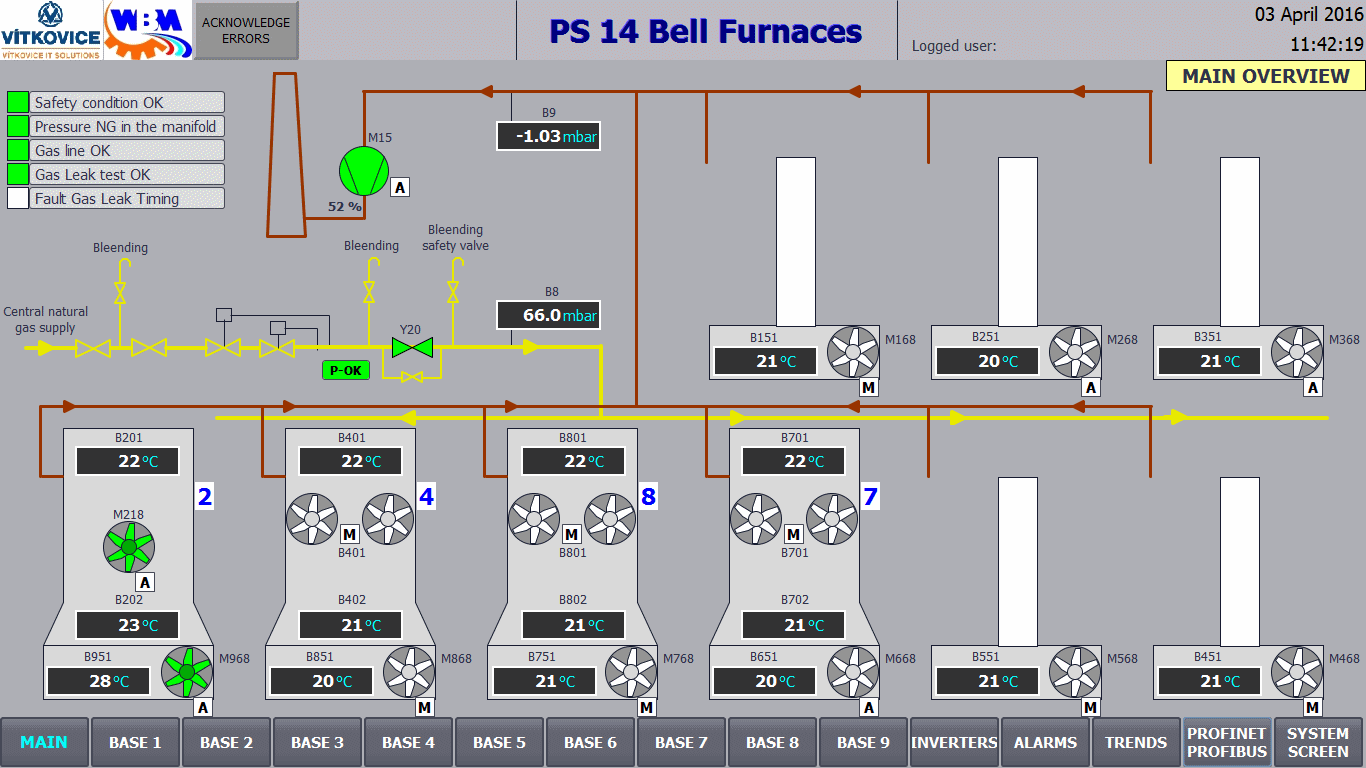Screen dimensions: 1366x768
Task: Open the BASE 1 screen tab
Action: [135, 742]
